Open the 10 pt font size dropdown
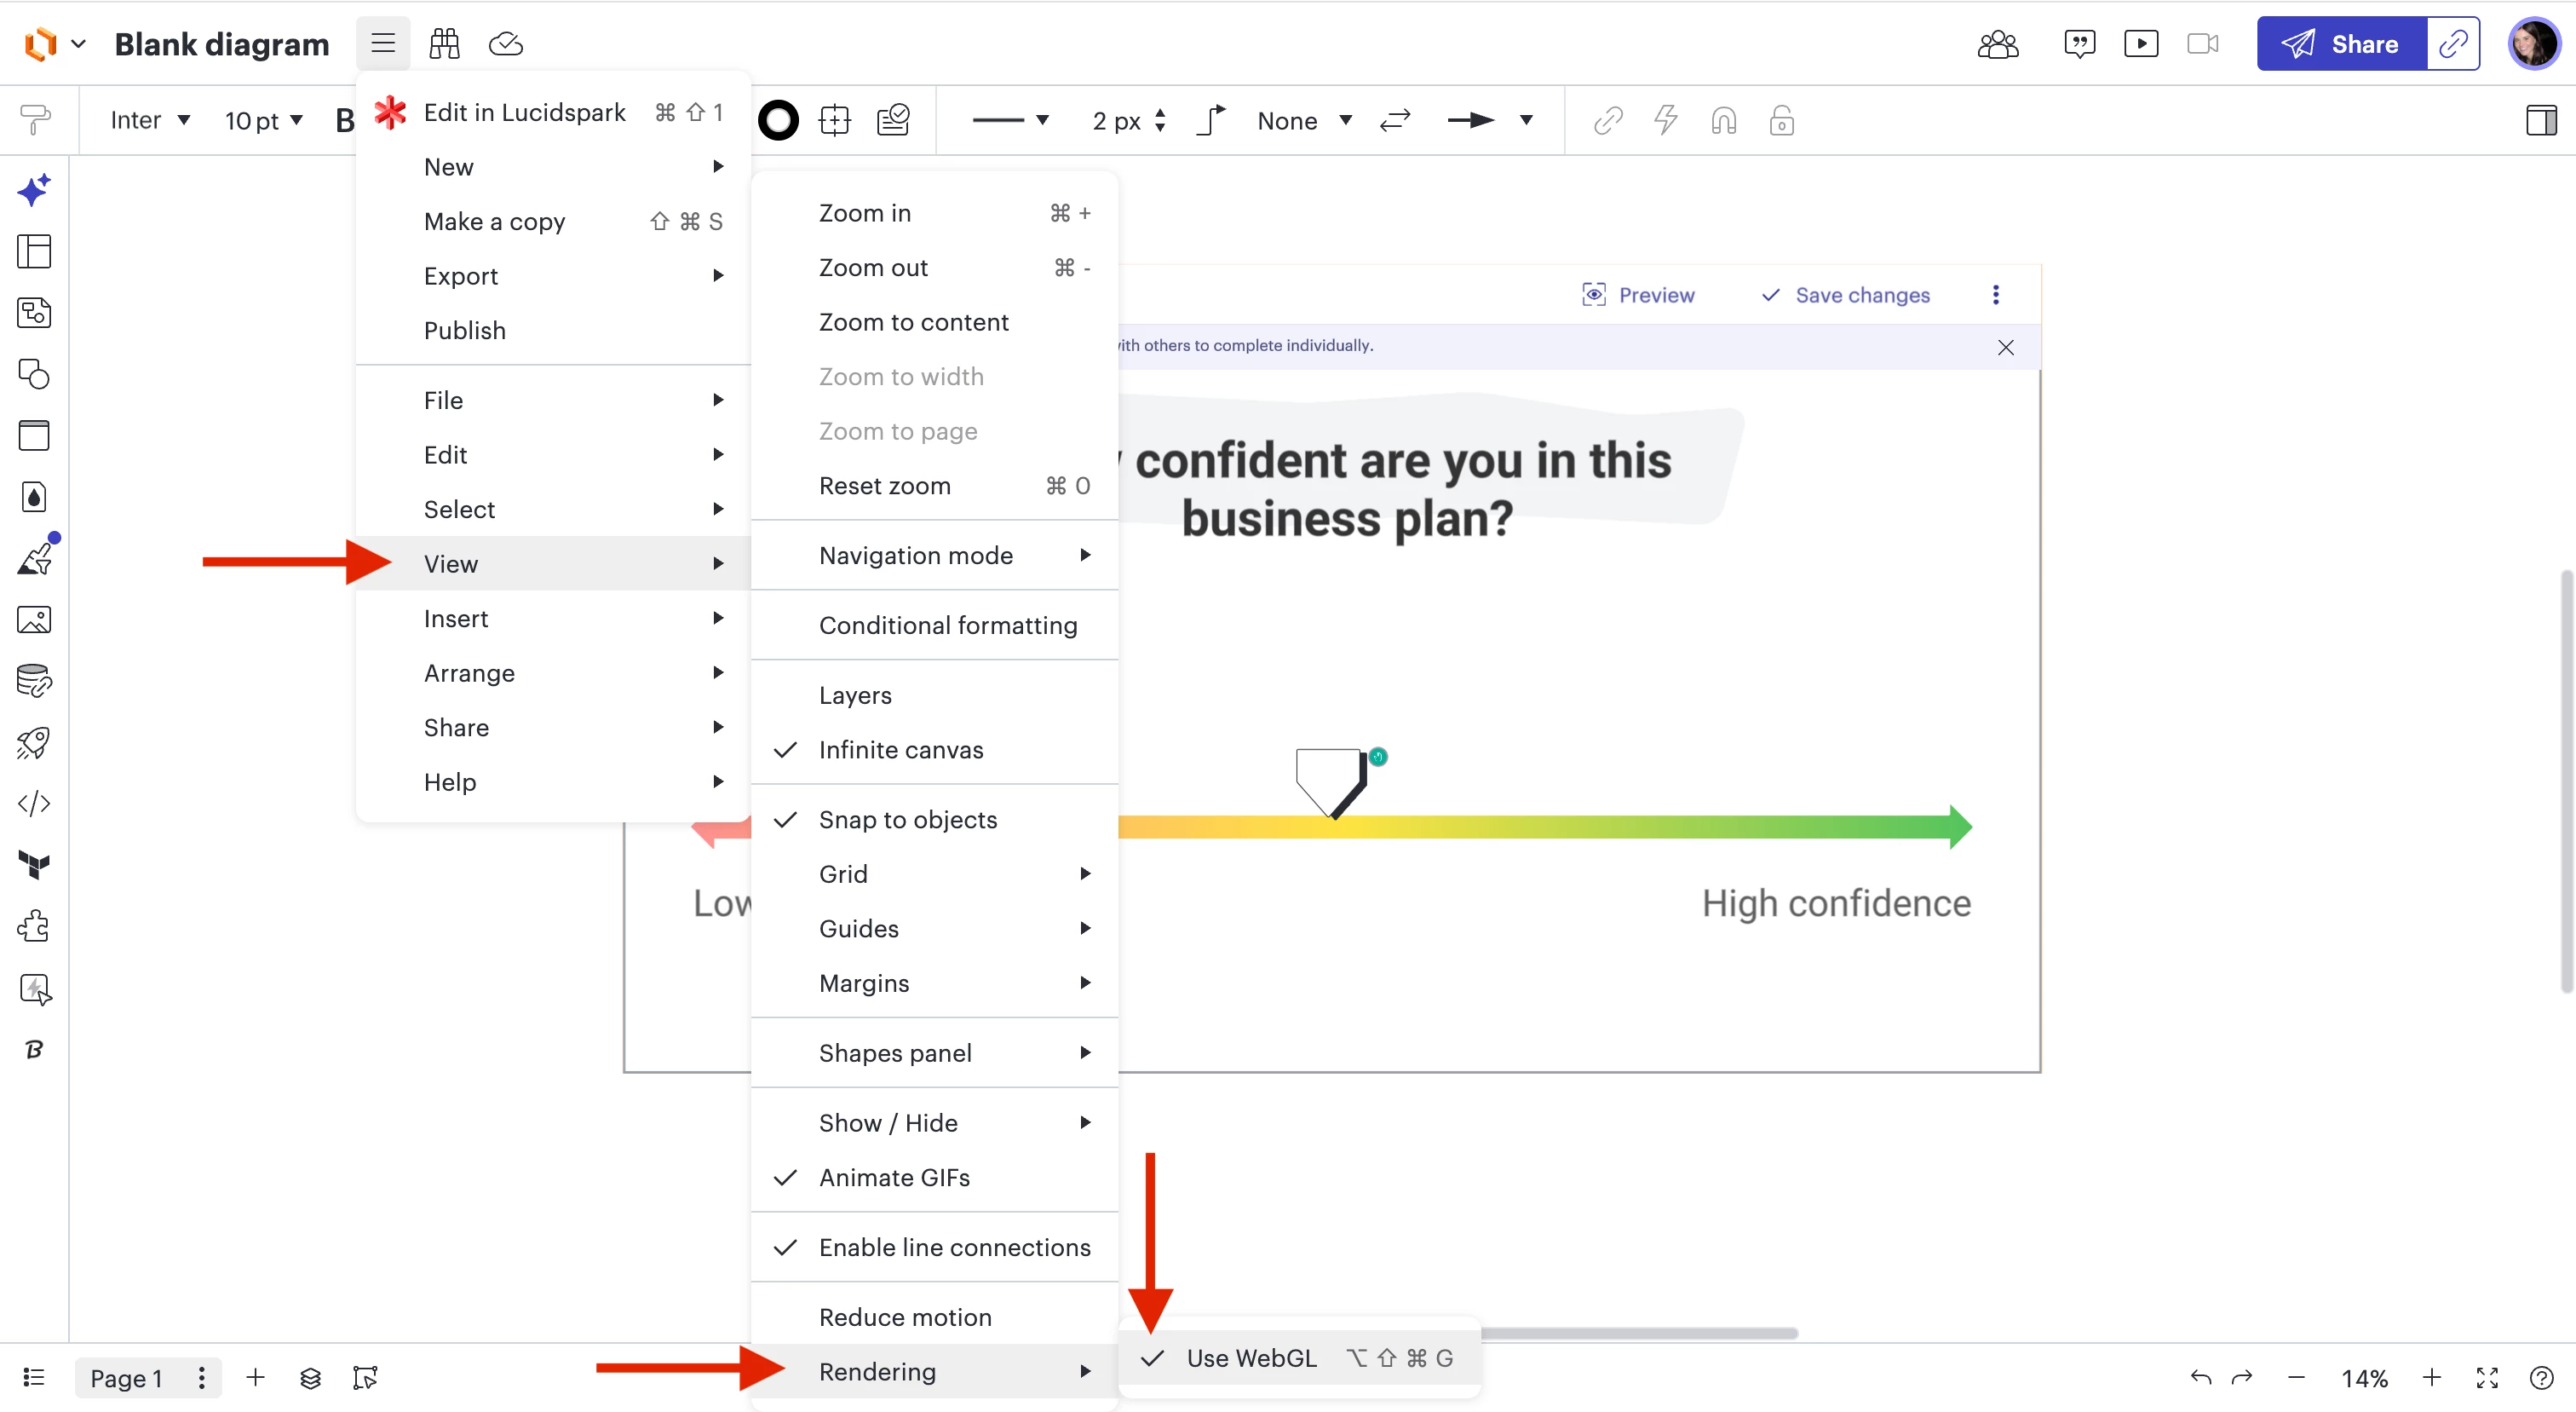Screen dimensions: 2576x1412 (x=263, y=121)
